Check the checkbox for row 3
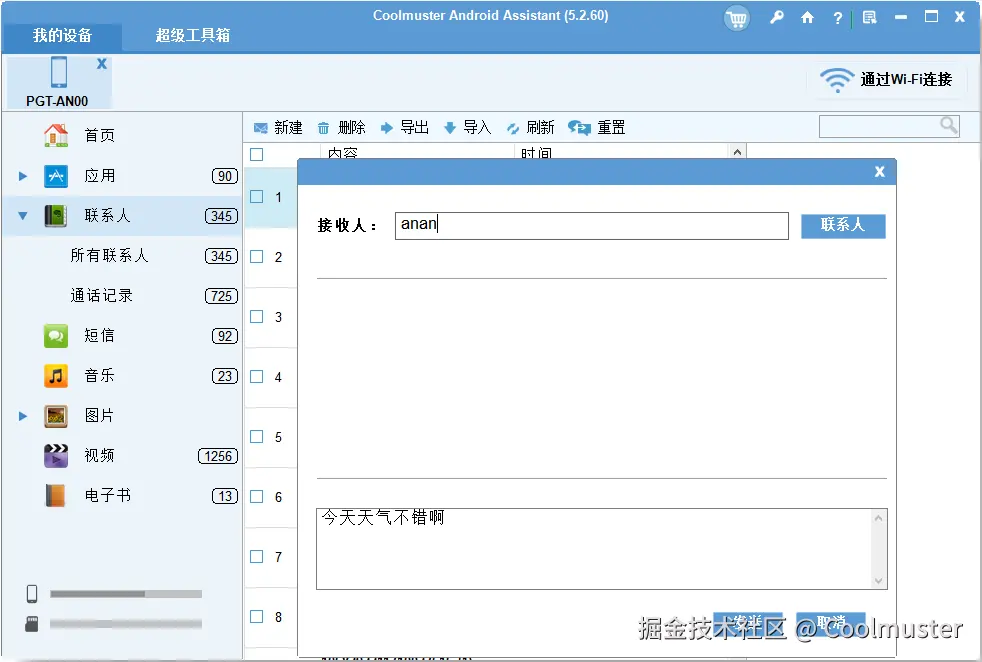982x662 pixels. point(257,316)
